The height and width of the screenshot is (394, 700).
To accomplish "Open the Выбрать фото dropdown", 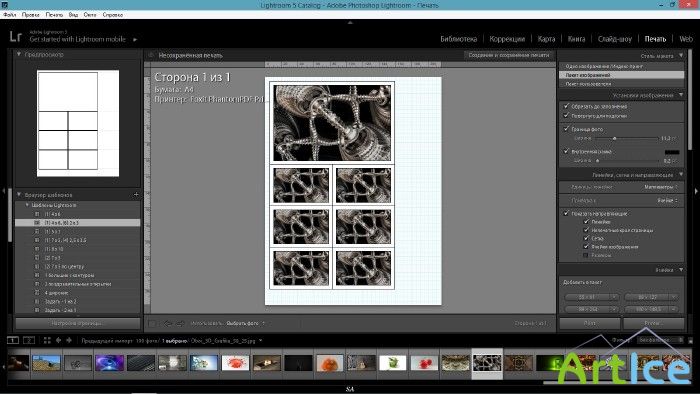I will 246,323.
